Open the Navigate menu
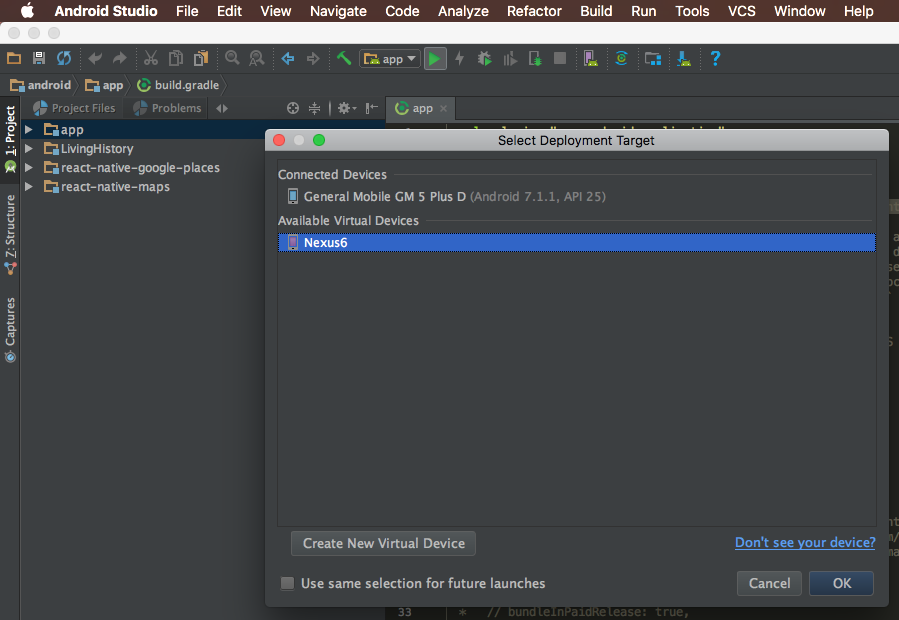 [338, 11]
